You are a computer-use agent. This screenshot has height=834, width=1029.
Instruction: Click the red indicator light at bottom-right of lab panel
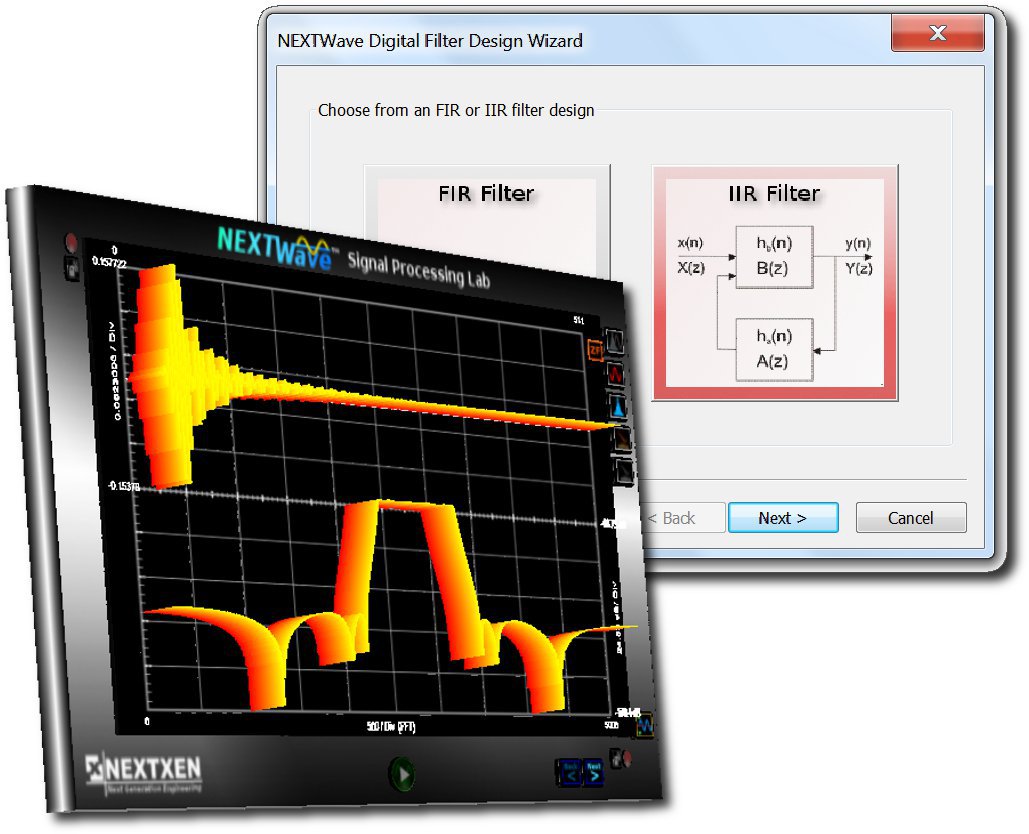click(627, 758)
